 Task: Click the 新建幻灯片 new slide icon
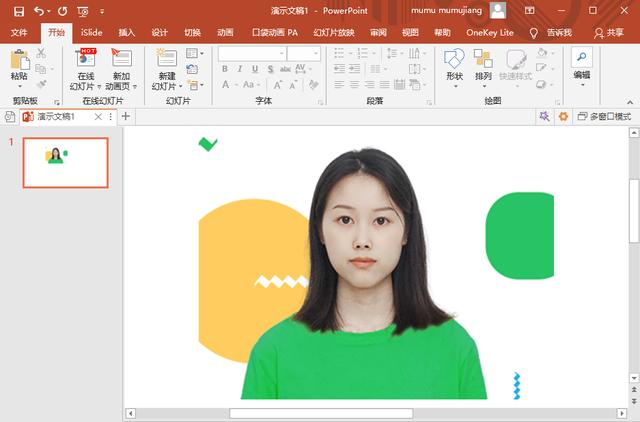click(x=167, y=58)
